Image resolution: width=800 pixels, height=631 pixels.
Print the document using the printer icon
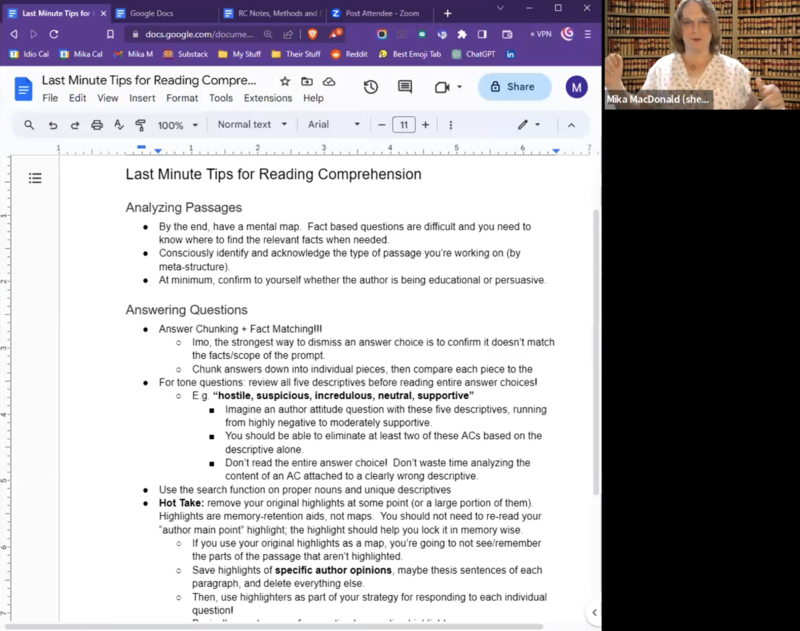point(97,125)
